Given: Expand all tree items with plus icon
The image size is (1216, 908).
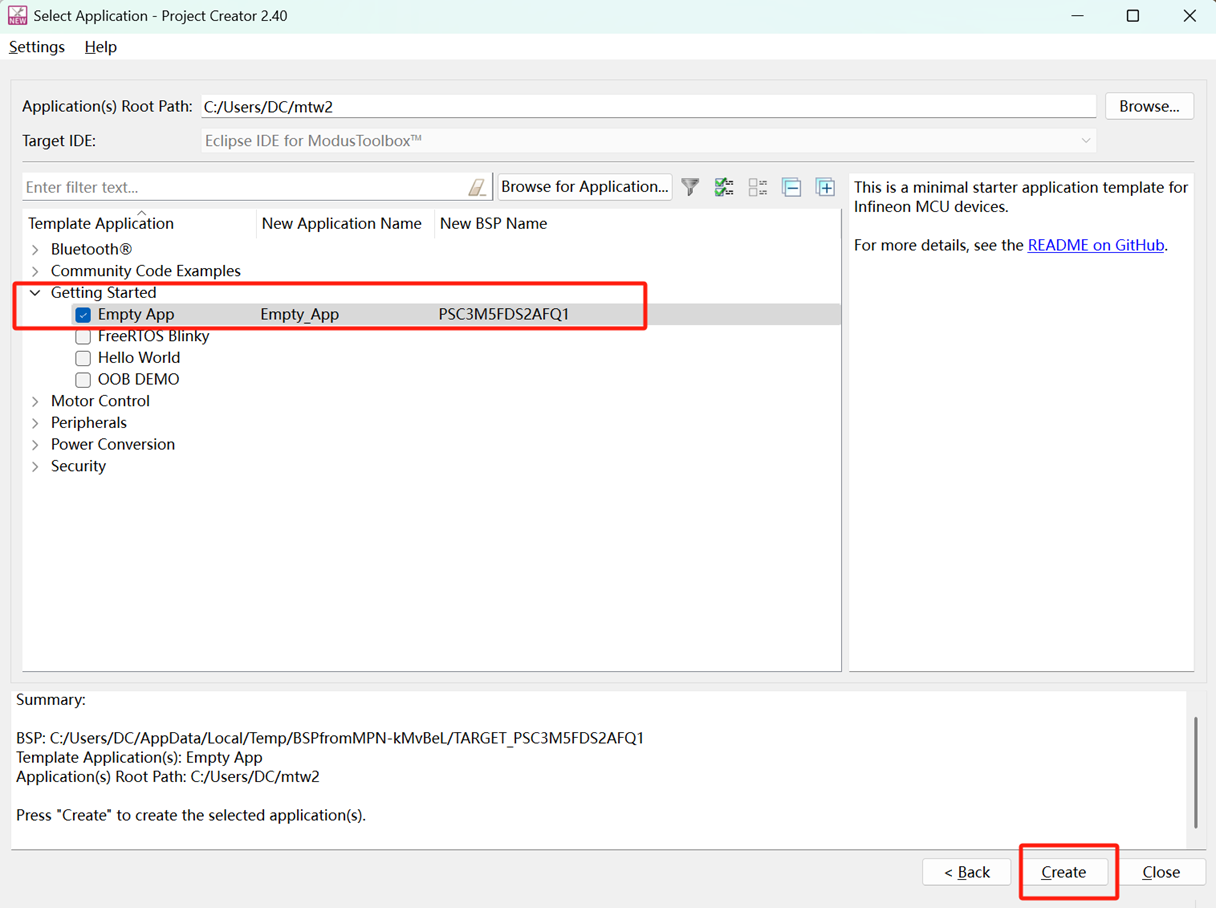Looking at the screenshot, I should [825, 187].
